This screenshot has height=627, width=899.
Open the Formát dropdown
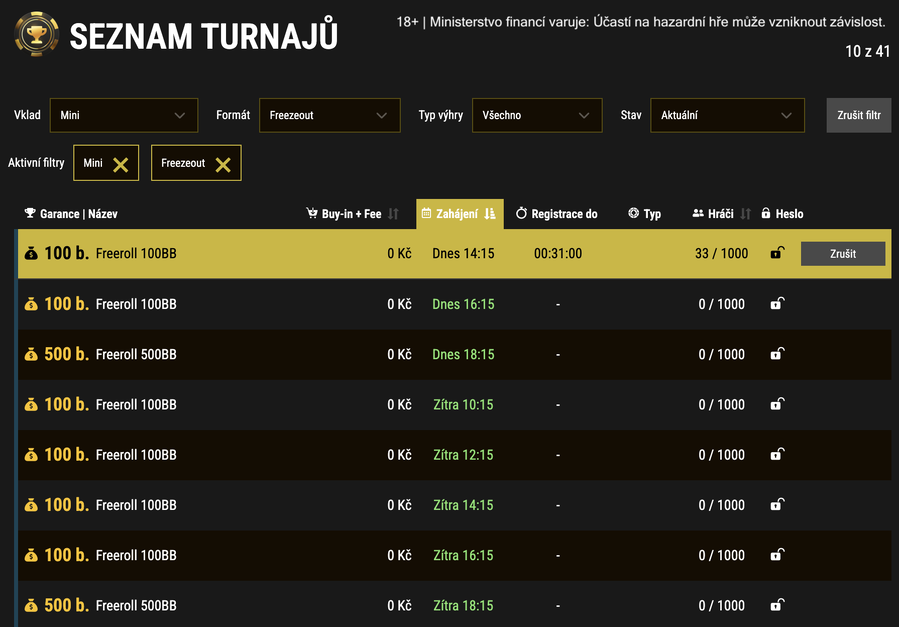pos(329,115)
